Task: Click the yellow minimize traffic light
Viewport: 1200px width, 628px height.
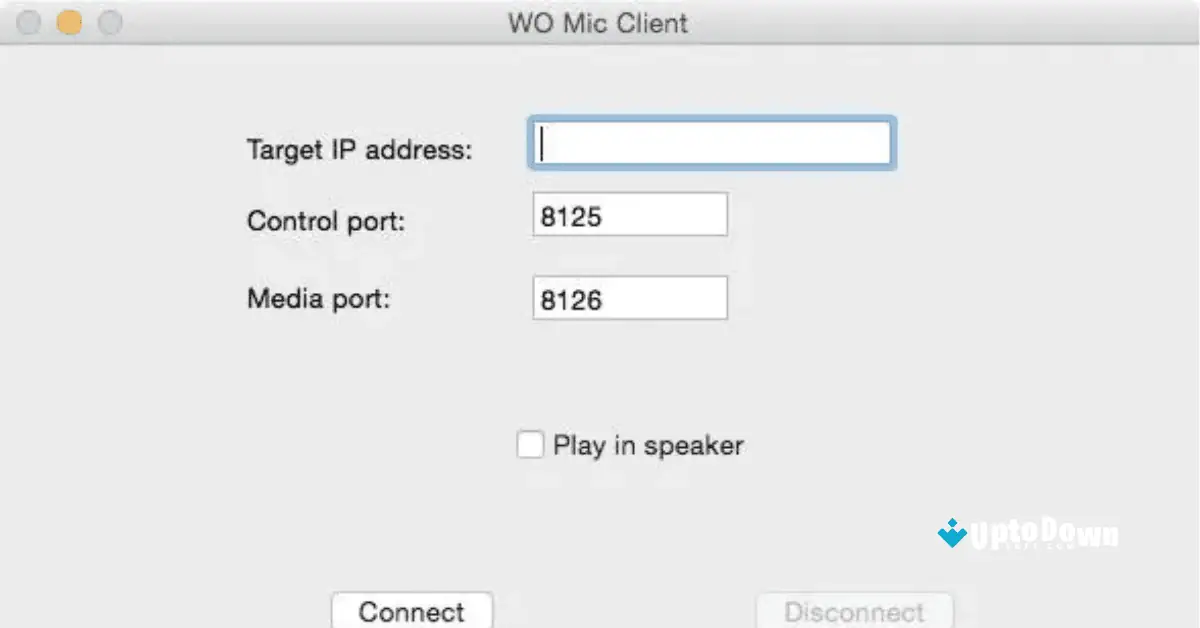Action: (x=68, y=22)
